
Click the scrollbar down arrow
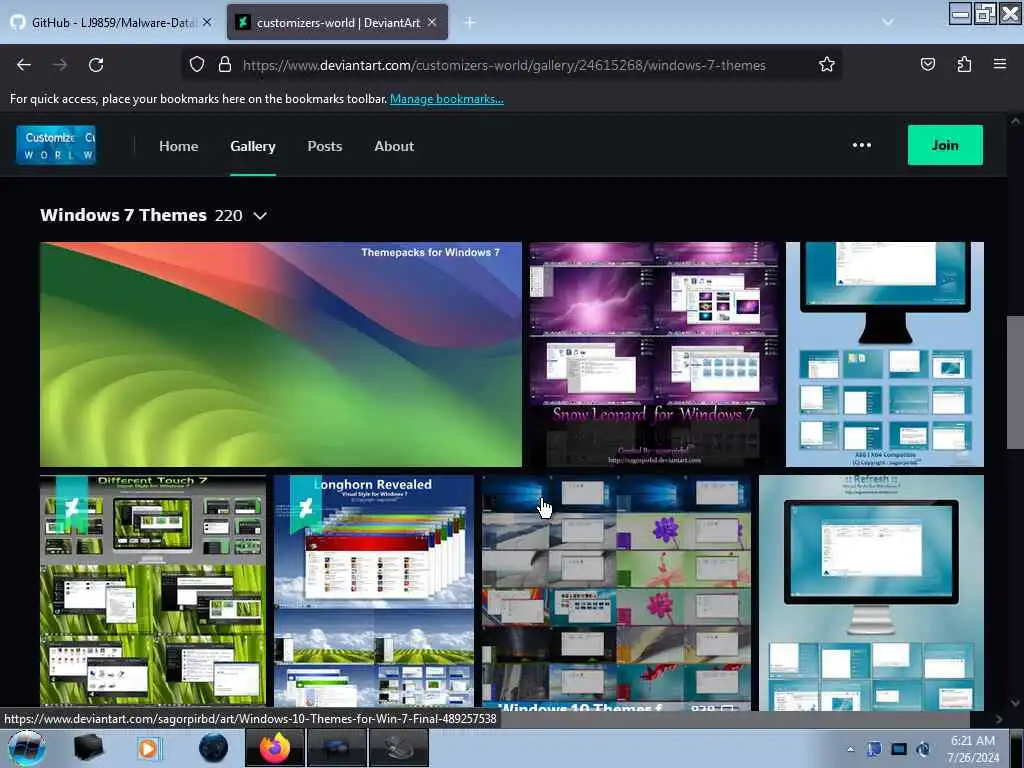1014,703
